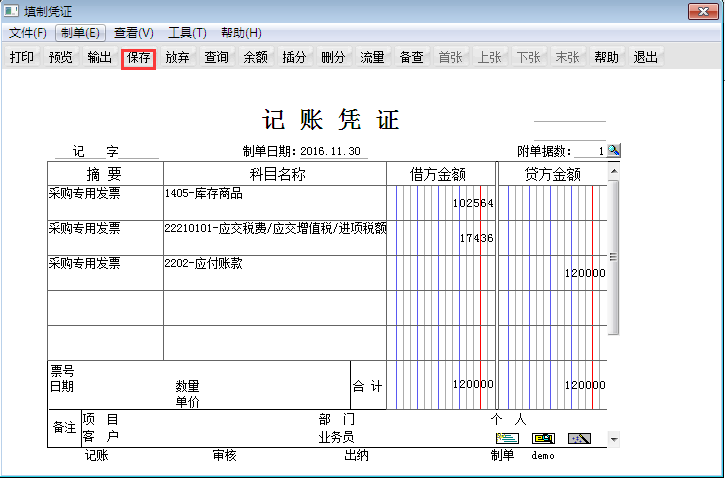The width and height of the screenshot is (725, 479).
Task: Click the 保存 (Save) toolbar button
Action: click(x=138, y=58)
